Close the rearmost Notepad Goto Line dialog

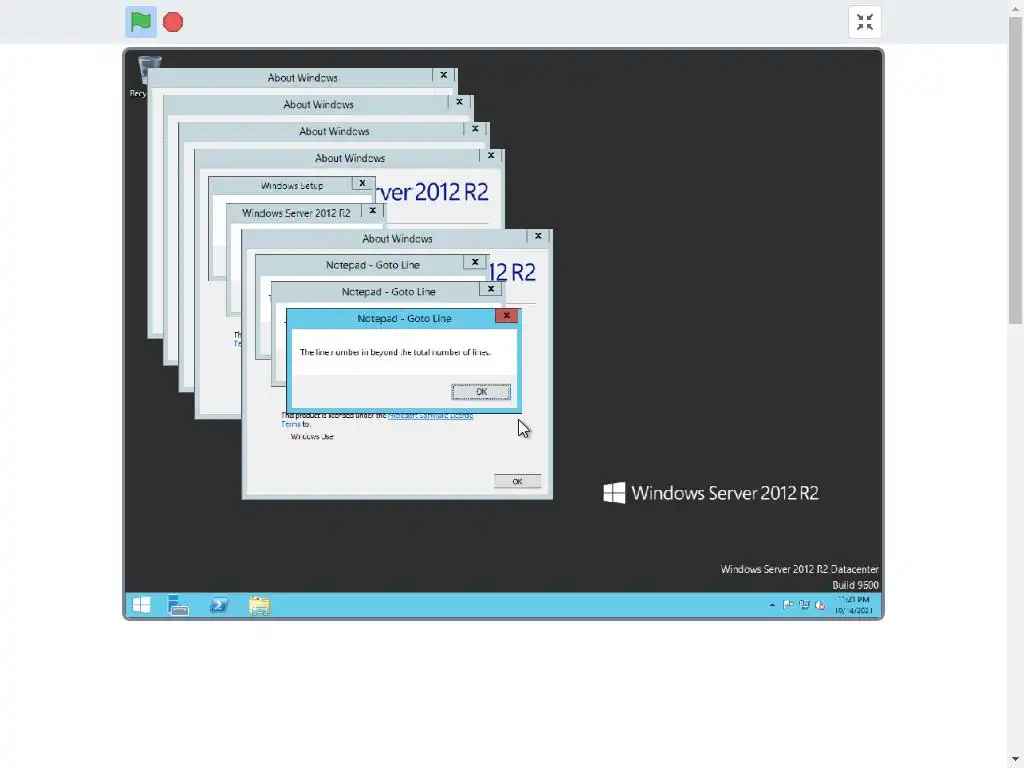pyautogui.click(x=475, y=262)
